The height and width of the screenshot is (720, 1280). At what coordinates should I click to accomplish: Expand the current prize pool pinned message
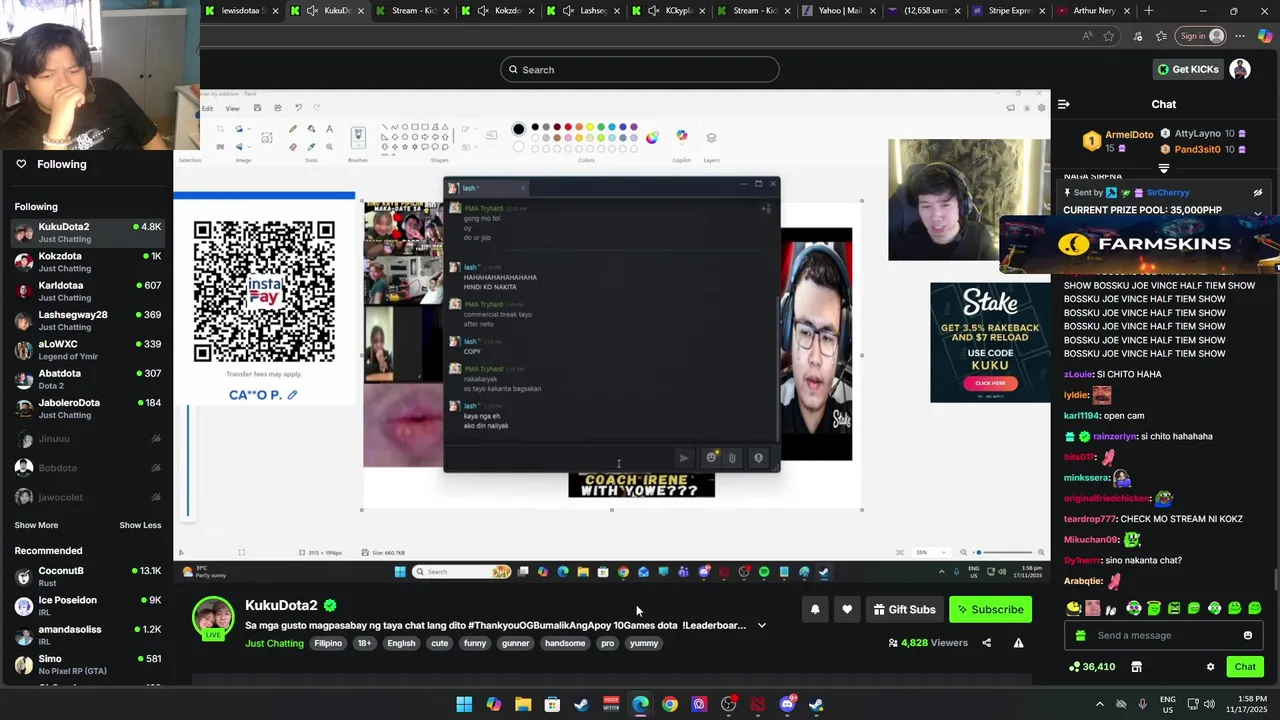coord(1258,212)
